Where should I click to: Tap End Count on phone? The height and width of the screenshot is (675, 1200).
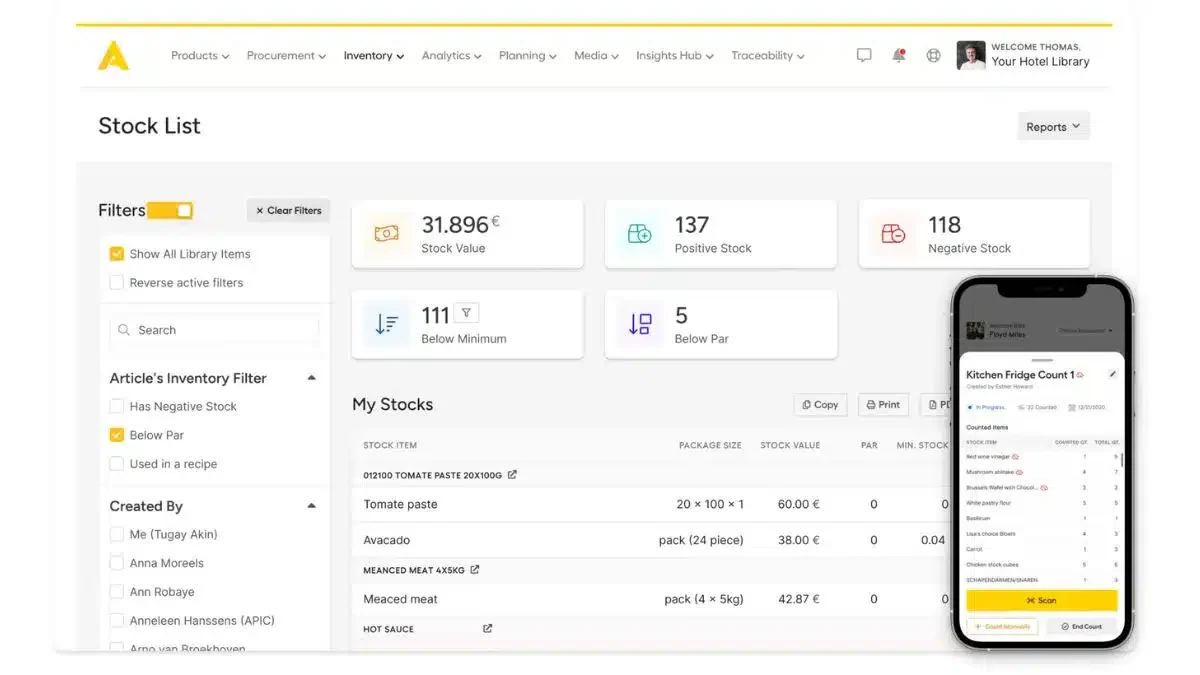[1081, 627]
